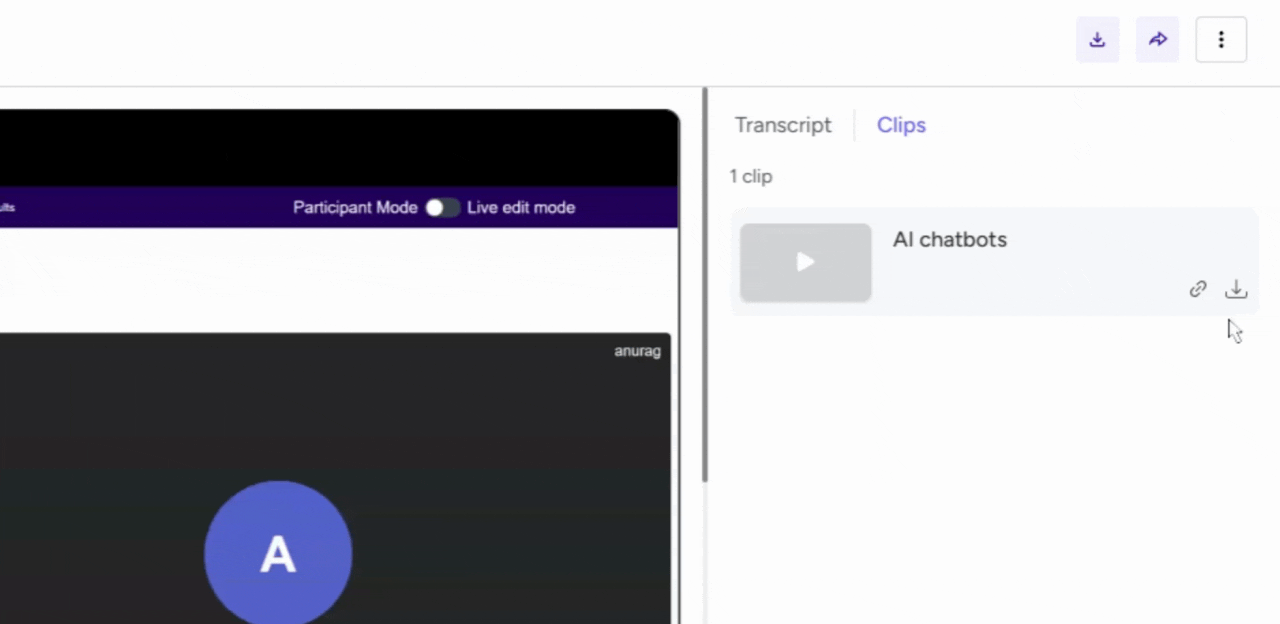Click the blue 'A' avatar circle
The width and height of the screenshot is (1280, 624).
[278, 554]
